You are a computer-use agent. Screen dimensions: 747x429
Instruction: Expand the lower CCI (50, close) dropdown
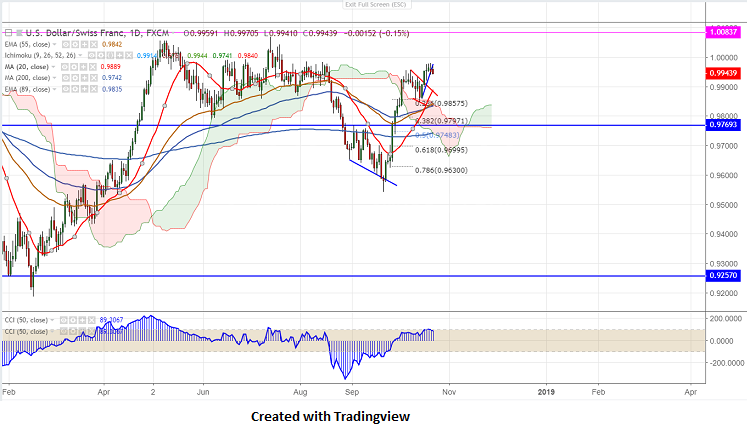click(x=52, y=331)
